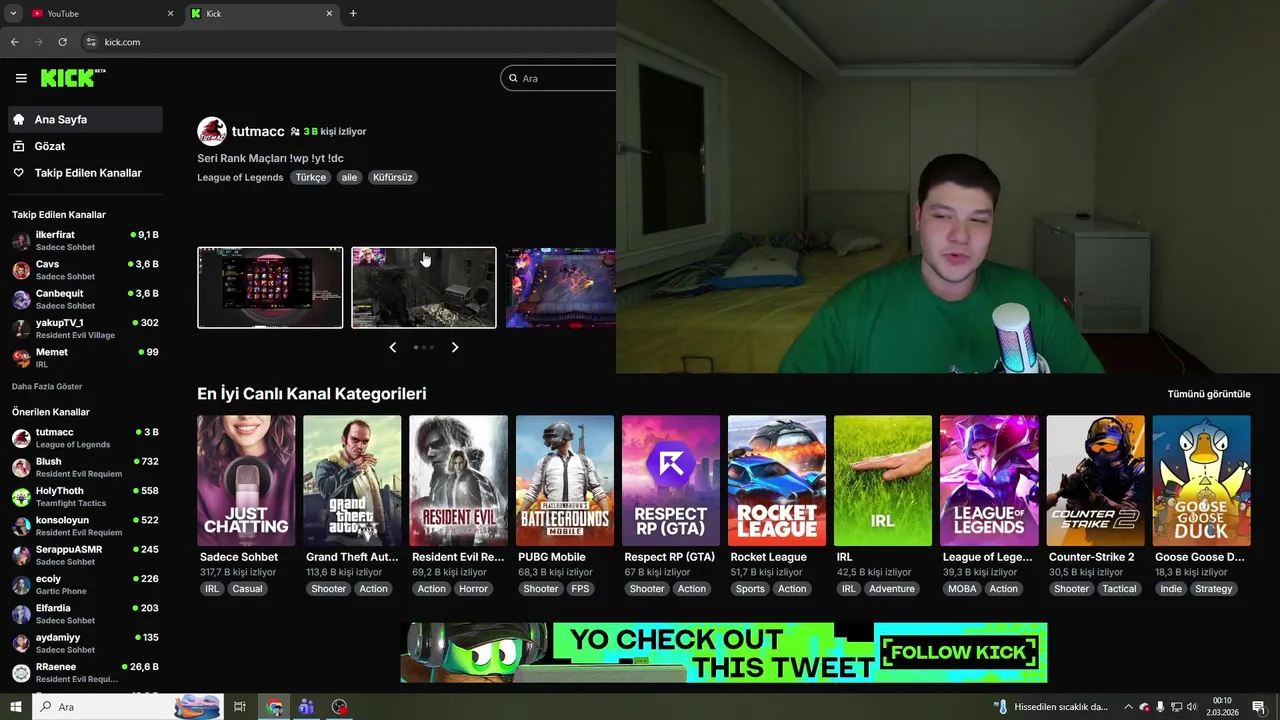The width and height of the screenshot is (1280, 720).
Task: Open Memet followed channel
Action: [x=85, y=358]
